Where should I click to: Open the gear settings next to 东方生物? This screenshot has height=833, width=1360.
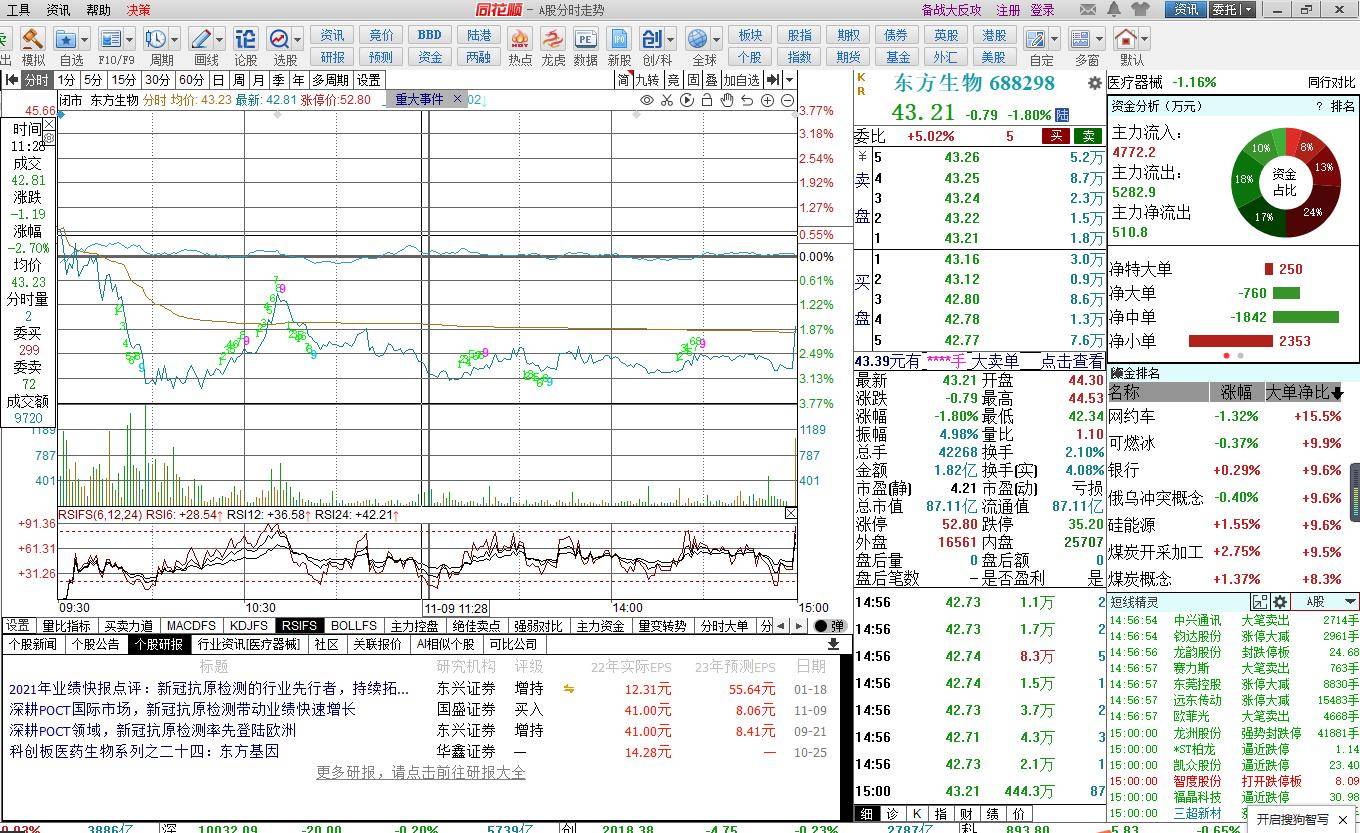[1095, 83]
